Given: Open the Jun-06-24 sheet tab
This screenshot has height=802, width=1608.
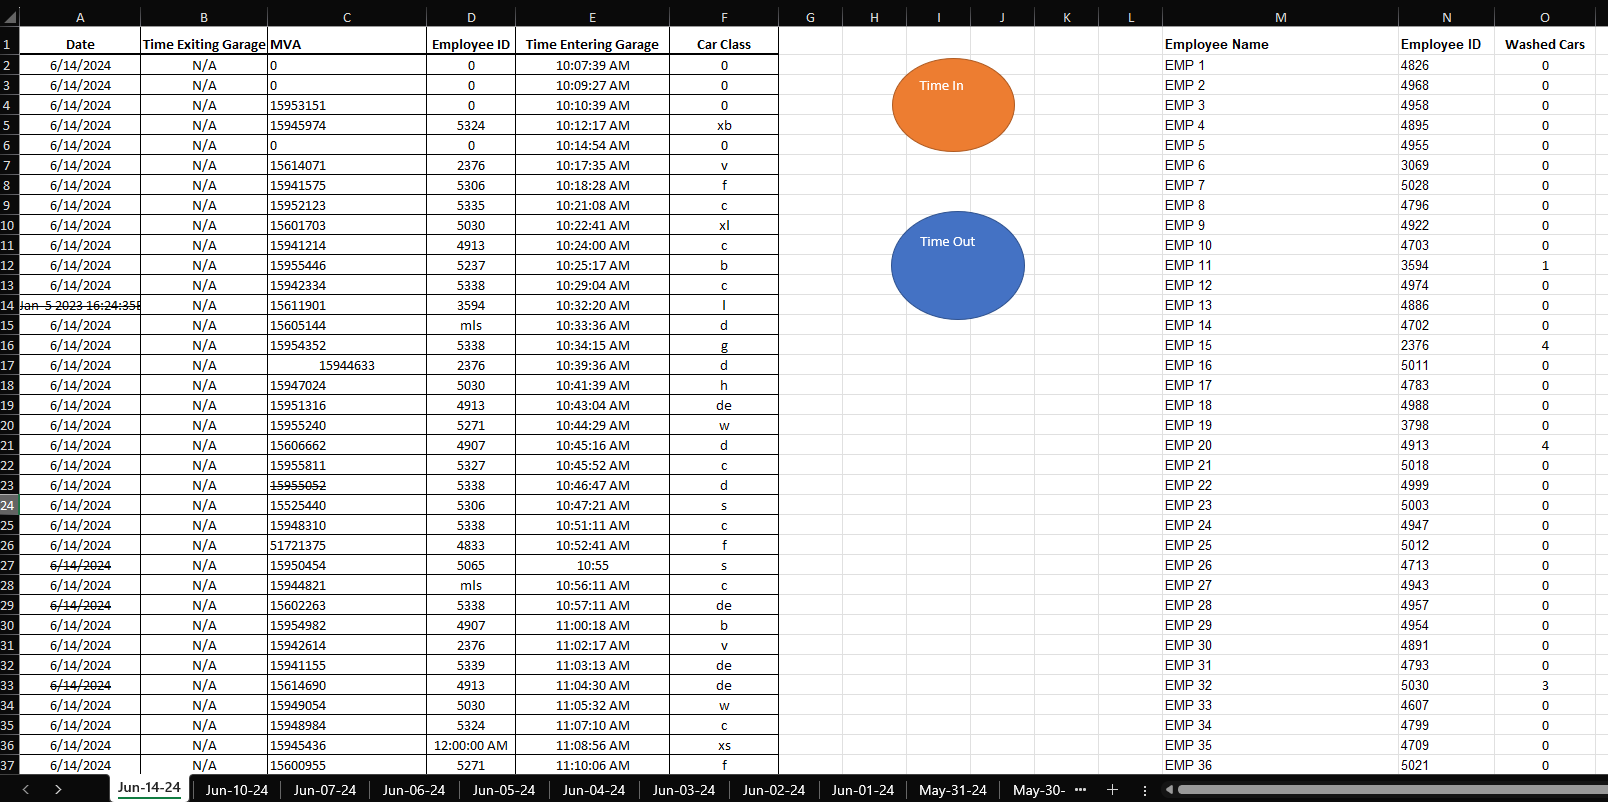Looking at the screenshot, I should click(x=414, y=790).
